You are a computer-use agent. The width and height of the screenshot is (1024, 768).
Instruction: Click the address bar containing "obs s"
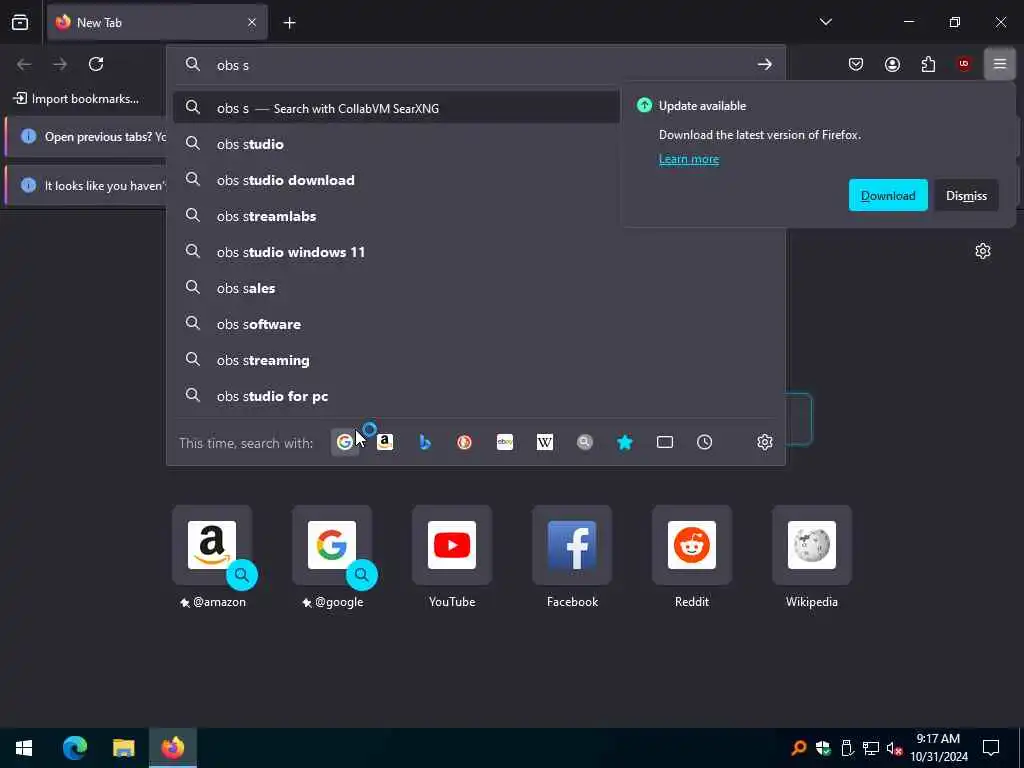[x=477, y=65]
